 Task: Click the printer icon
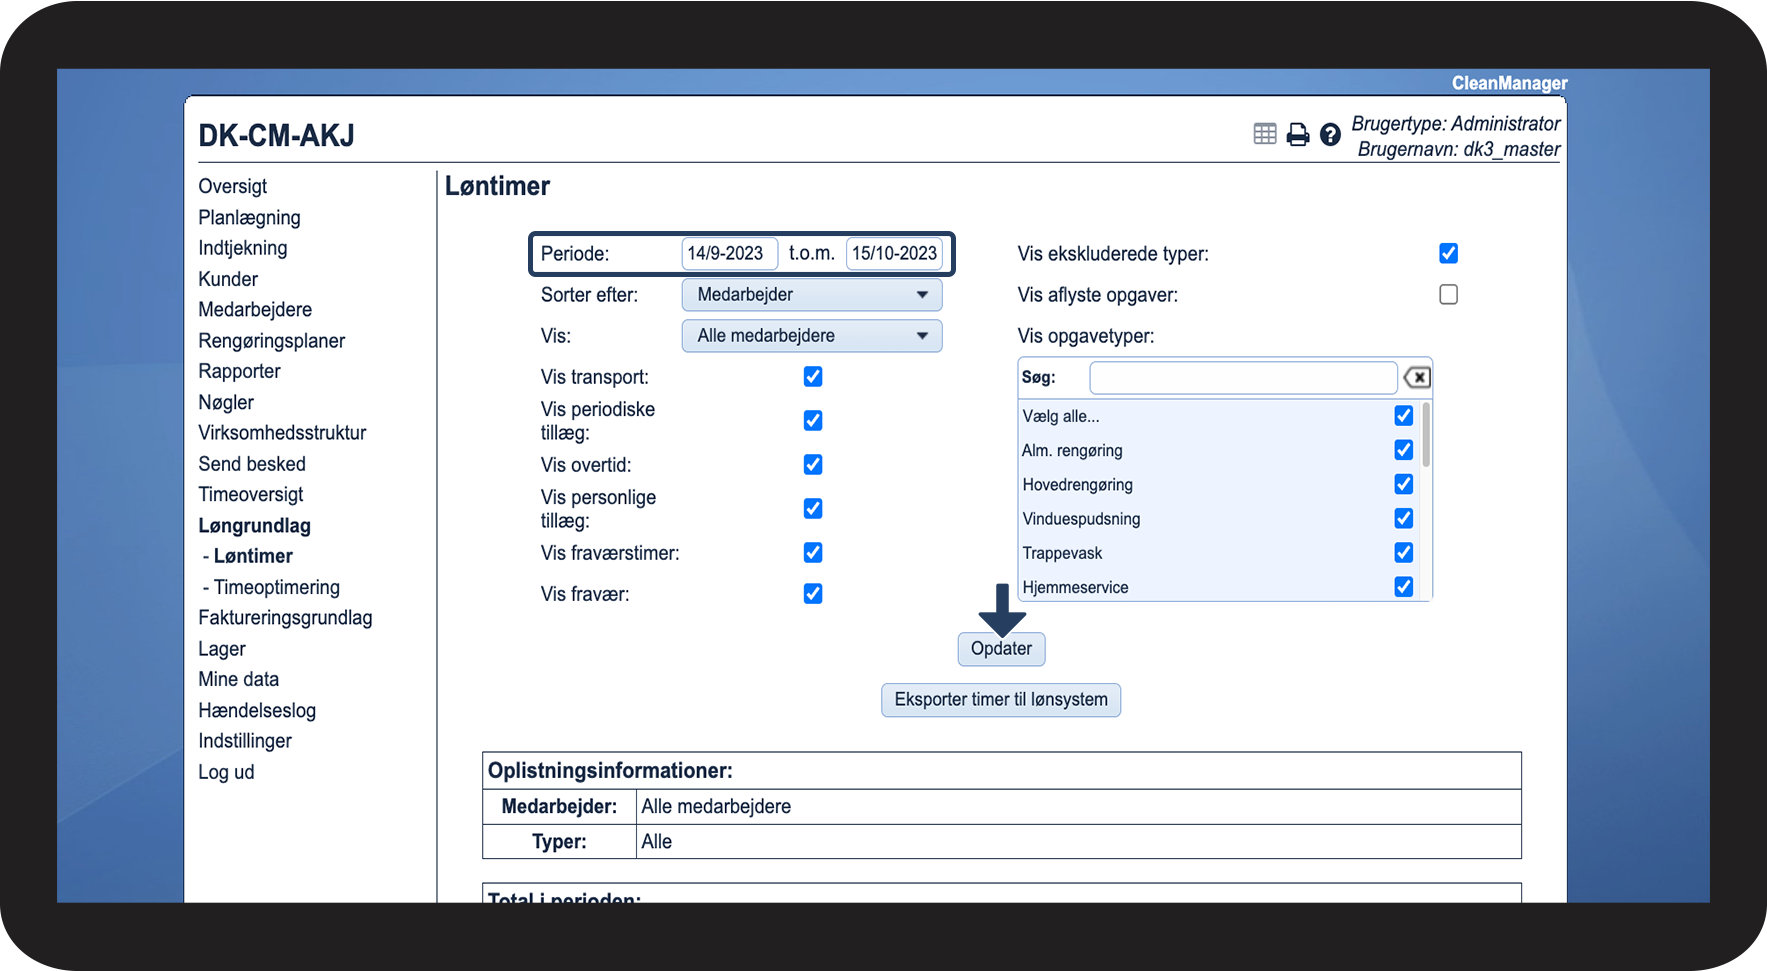coord(1297,134)
